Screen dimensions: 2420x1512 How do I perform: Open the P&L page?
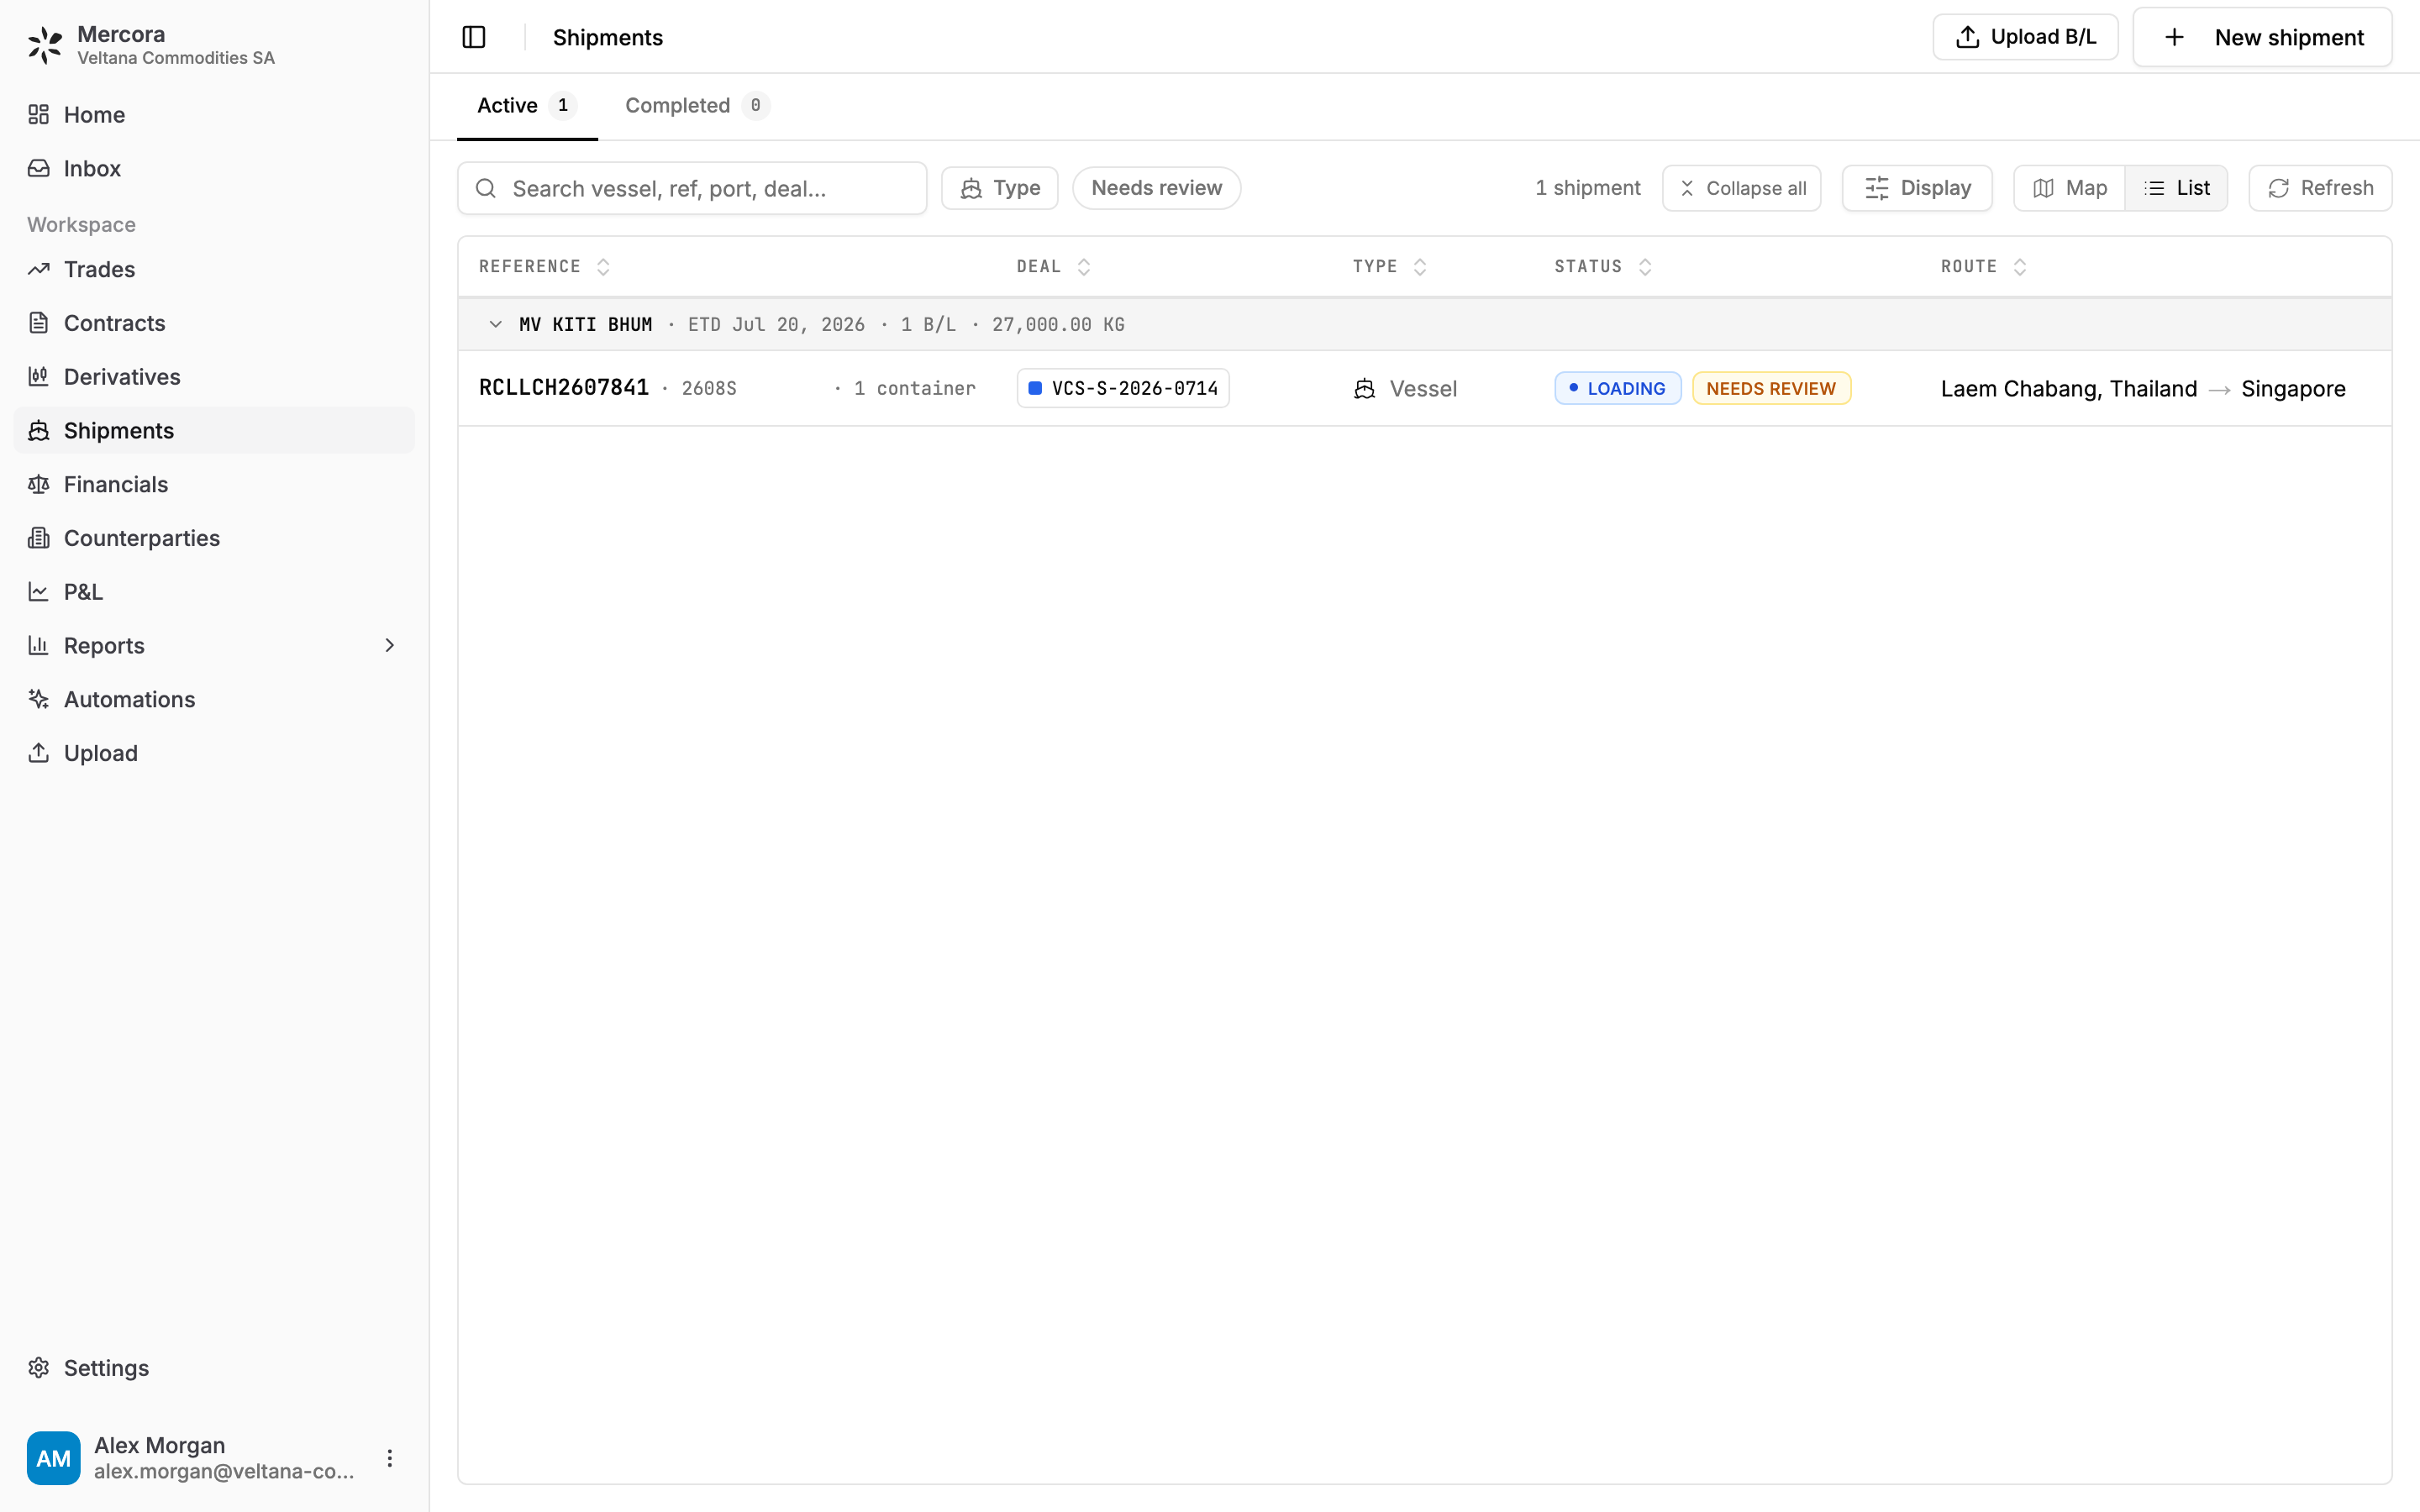click(214, 592)
